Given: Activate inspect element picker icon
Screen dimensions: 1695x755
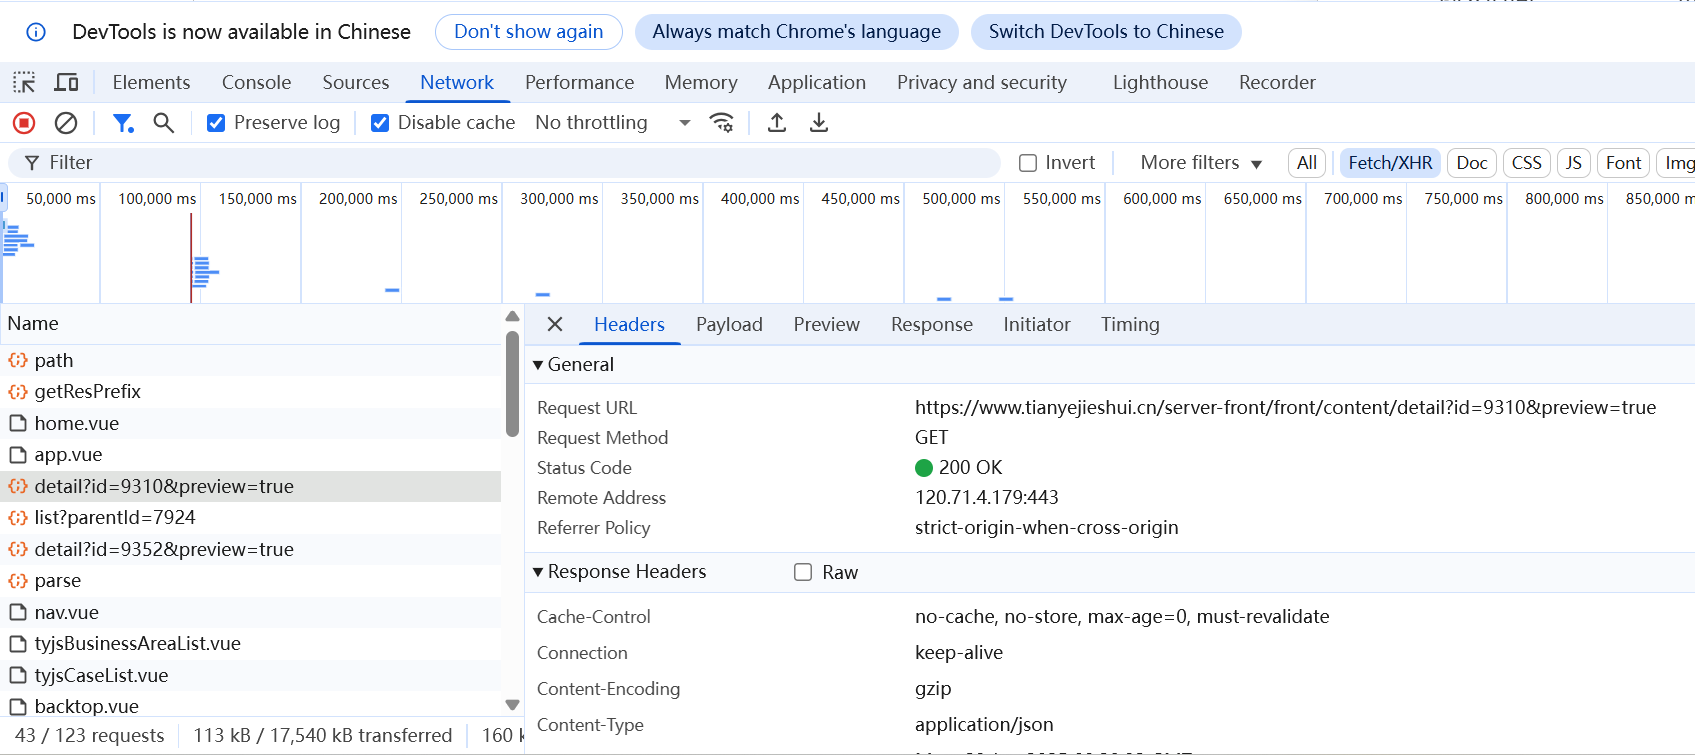Looking at the screenshot, I should 24,83.
